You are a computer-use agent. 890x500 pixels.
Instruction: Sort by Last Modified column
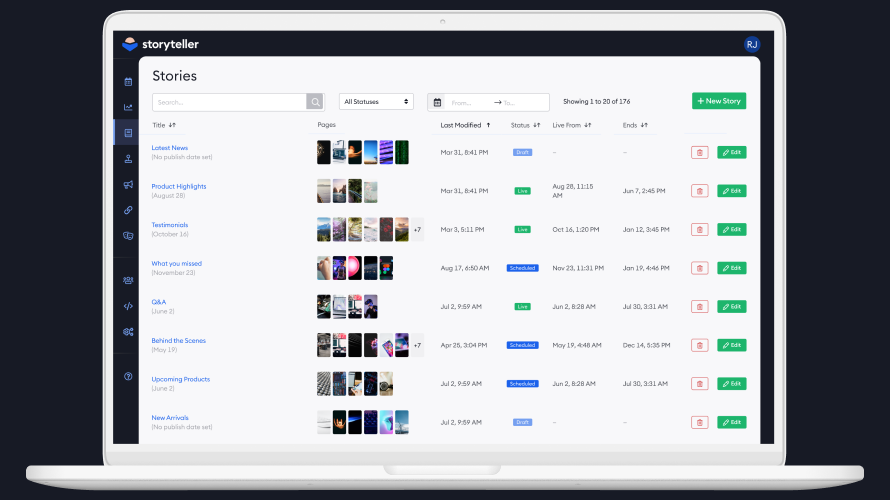[465, 125]
